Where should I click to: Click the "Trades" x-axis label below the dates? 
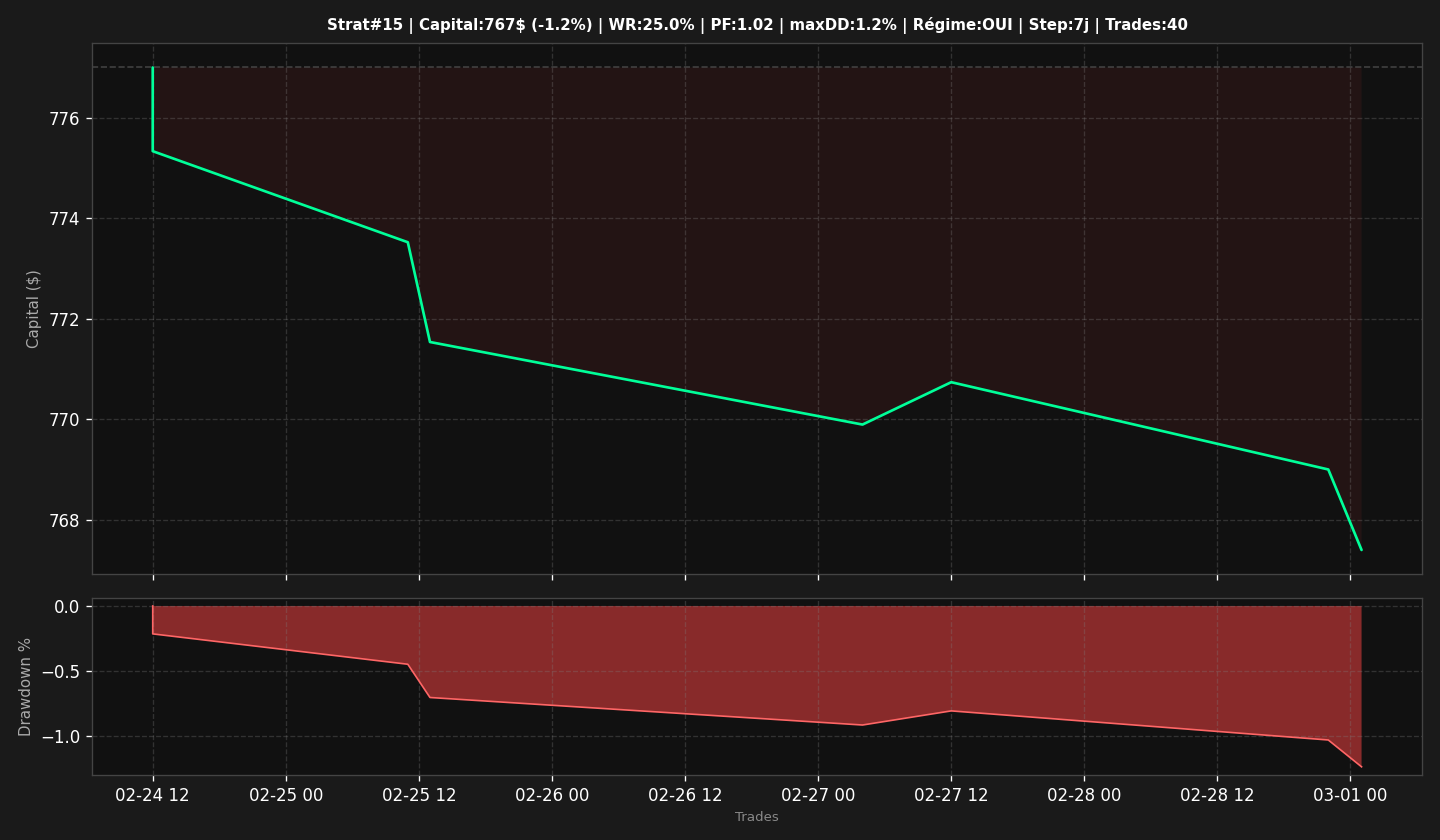757,817
